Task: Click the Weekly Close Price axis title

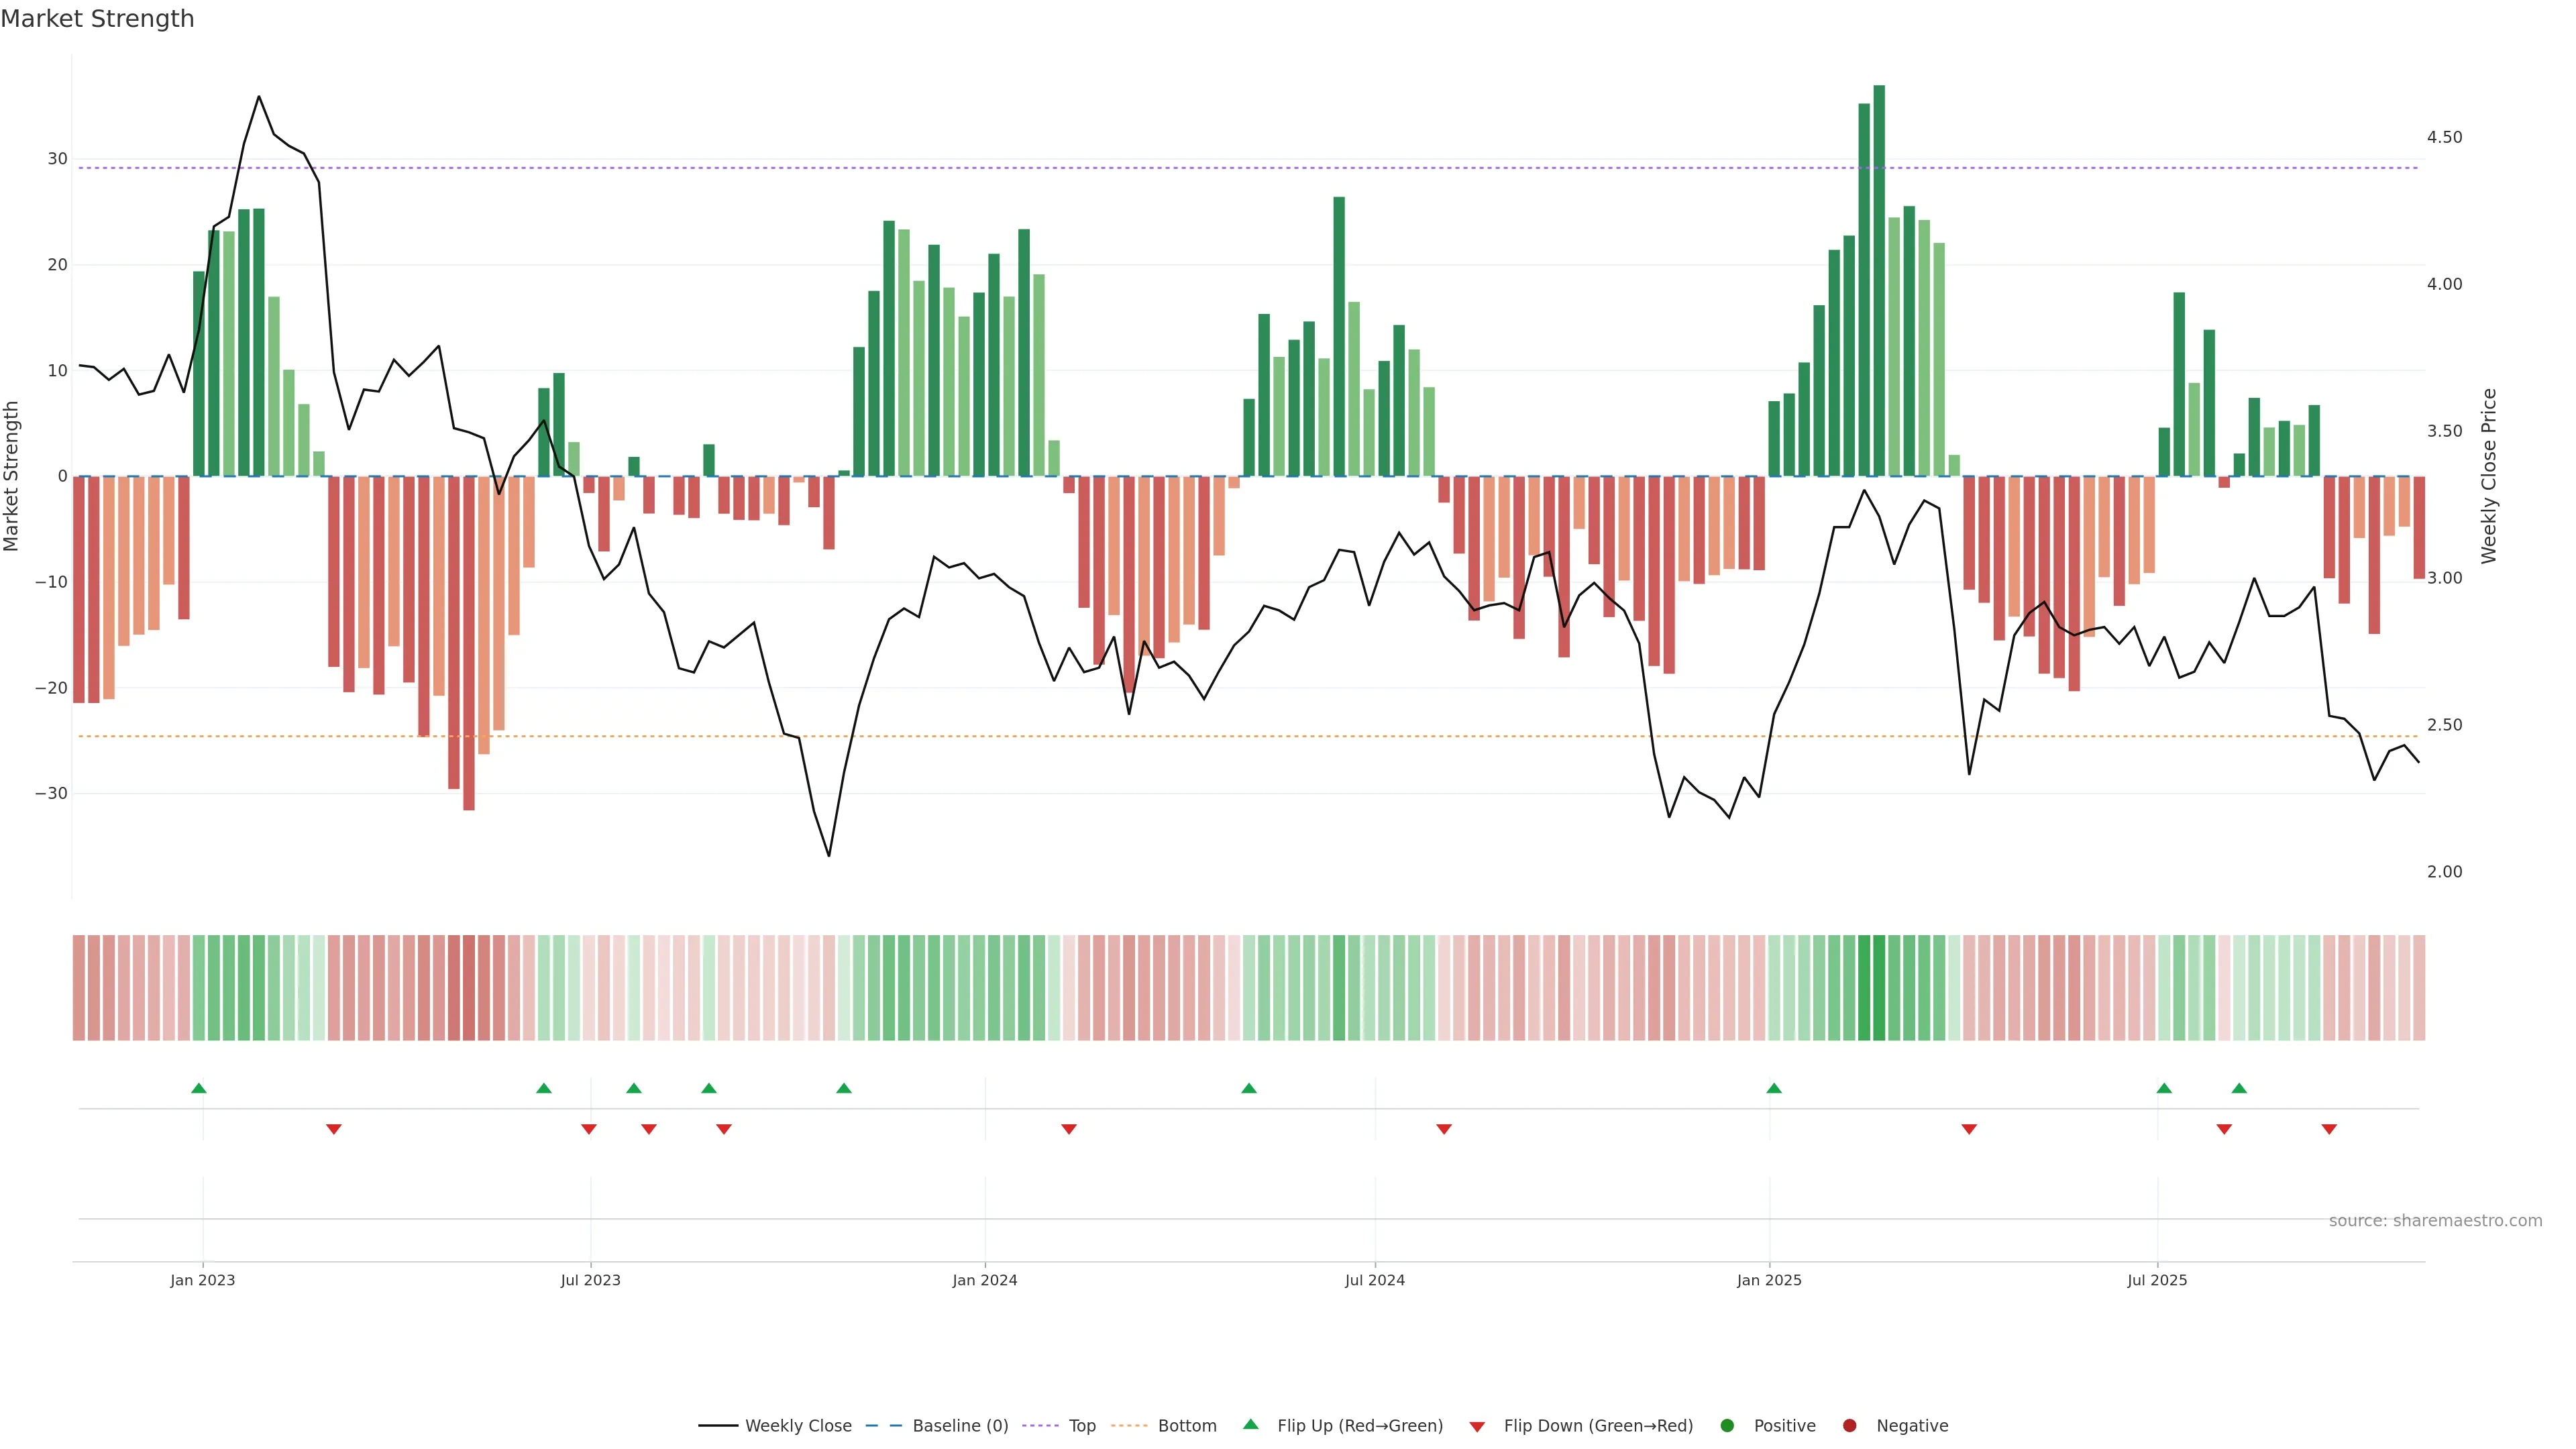Action: 2489,476
